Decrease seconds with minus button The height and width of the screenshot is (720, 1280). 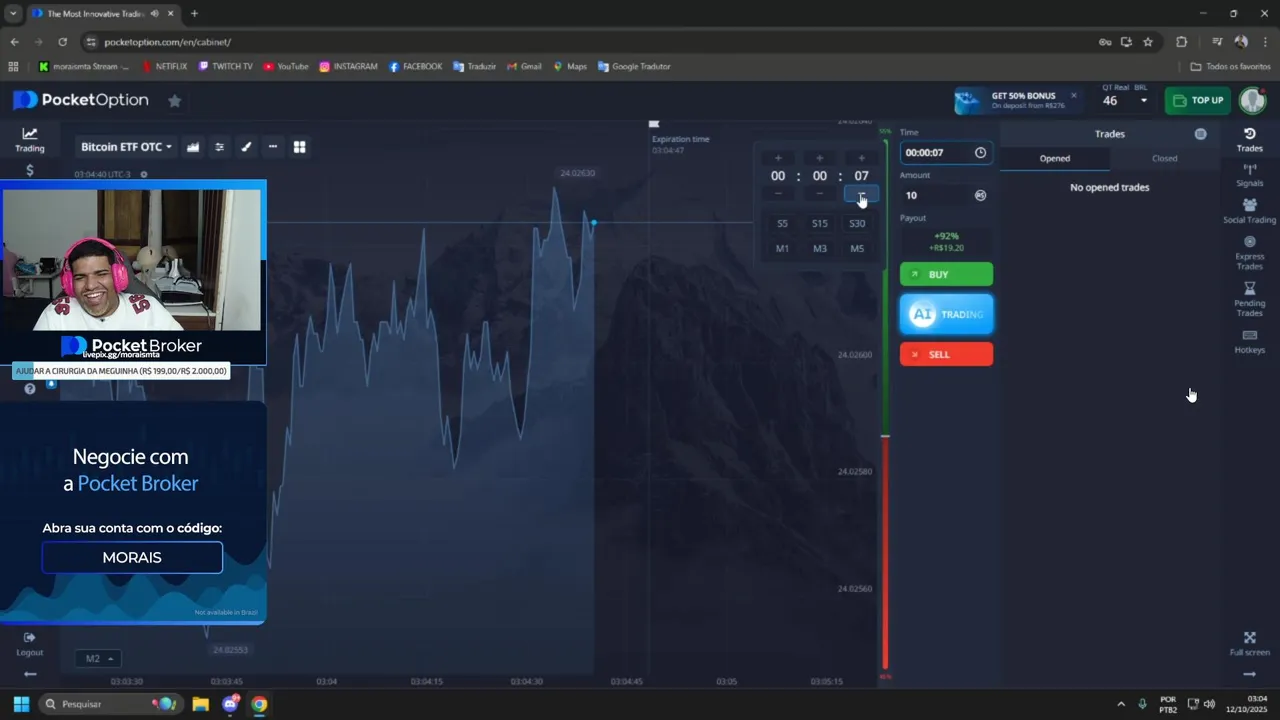click(861, 194)
